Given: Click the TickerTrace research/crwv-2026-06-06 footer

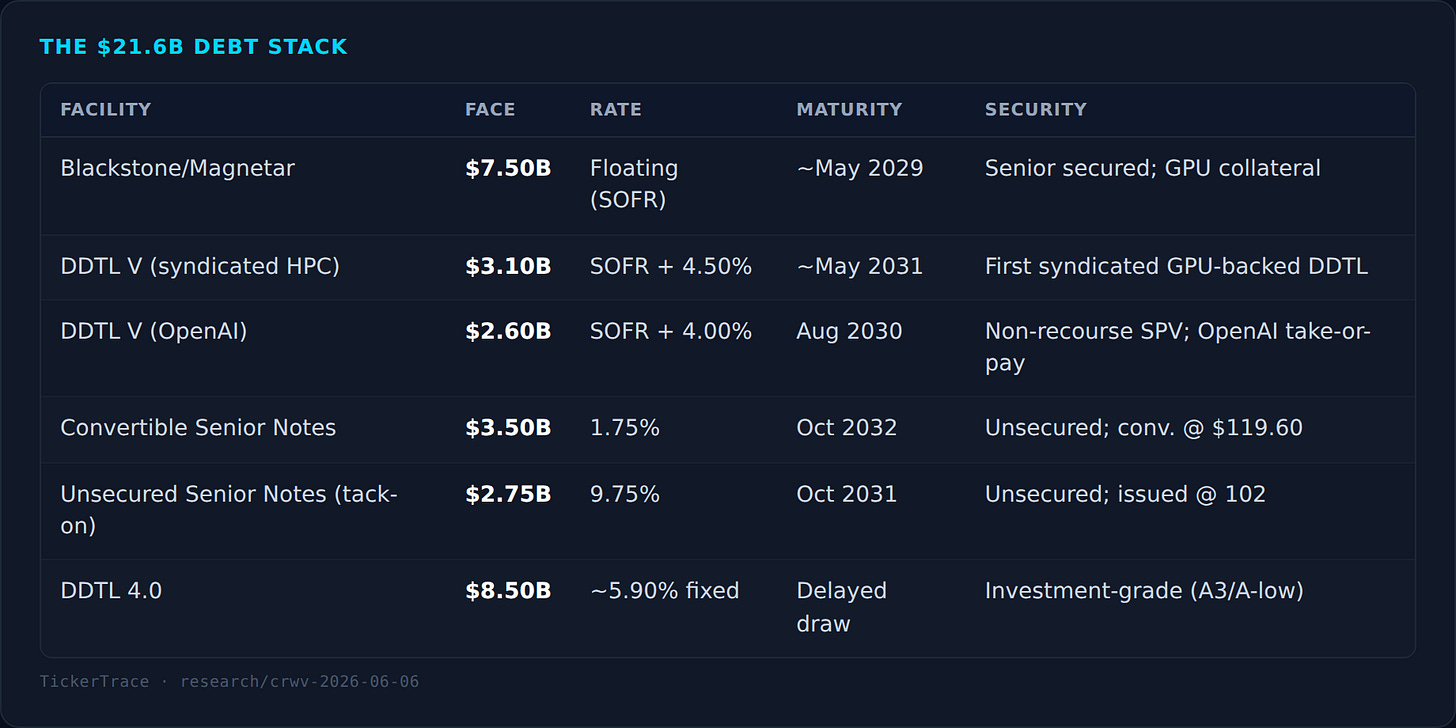Looking at the screenshot, I should tap(230, 682).
